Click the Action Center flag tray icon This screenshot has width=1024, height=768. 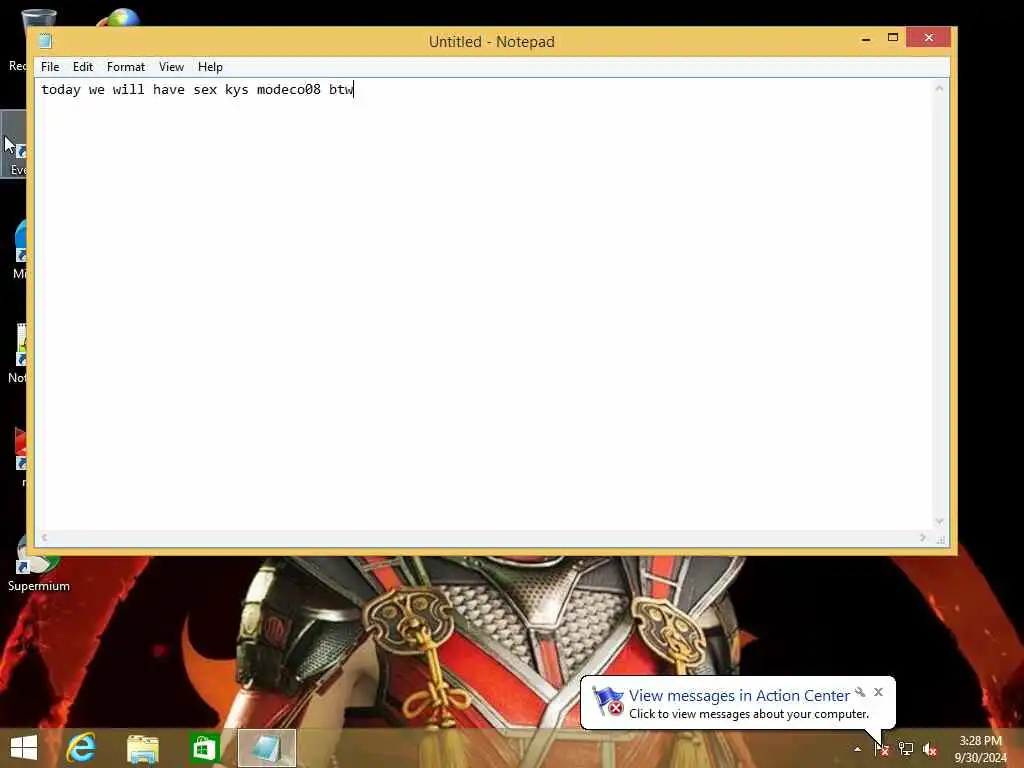[882, 749]
